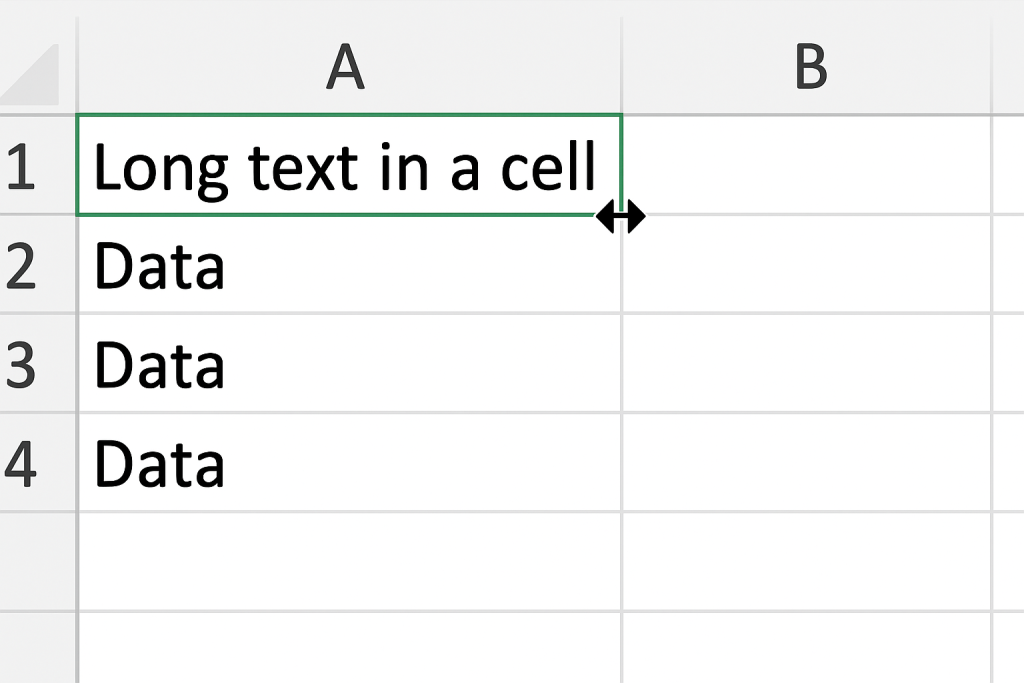Click empty cell in column A, sixth row
Viewport: 1024px width, 683px height.
click(x=347, y=648)
